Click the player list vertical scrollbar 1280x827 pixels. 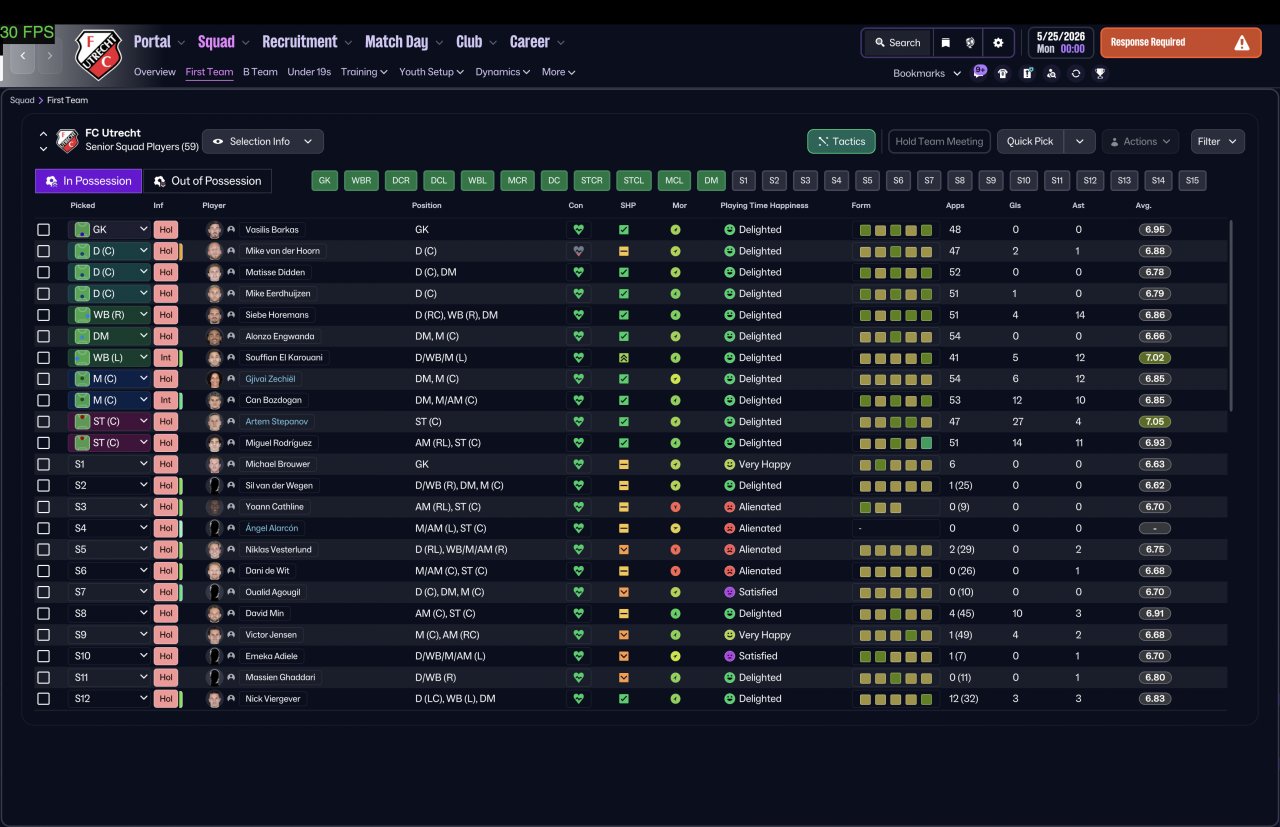point(1231,315)
